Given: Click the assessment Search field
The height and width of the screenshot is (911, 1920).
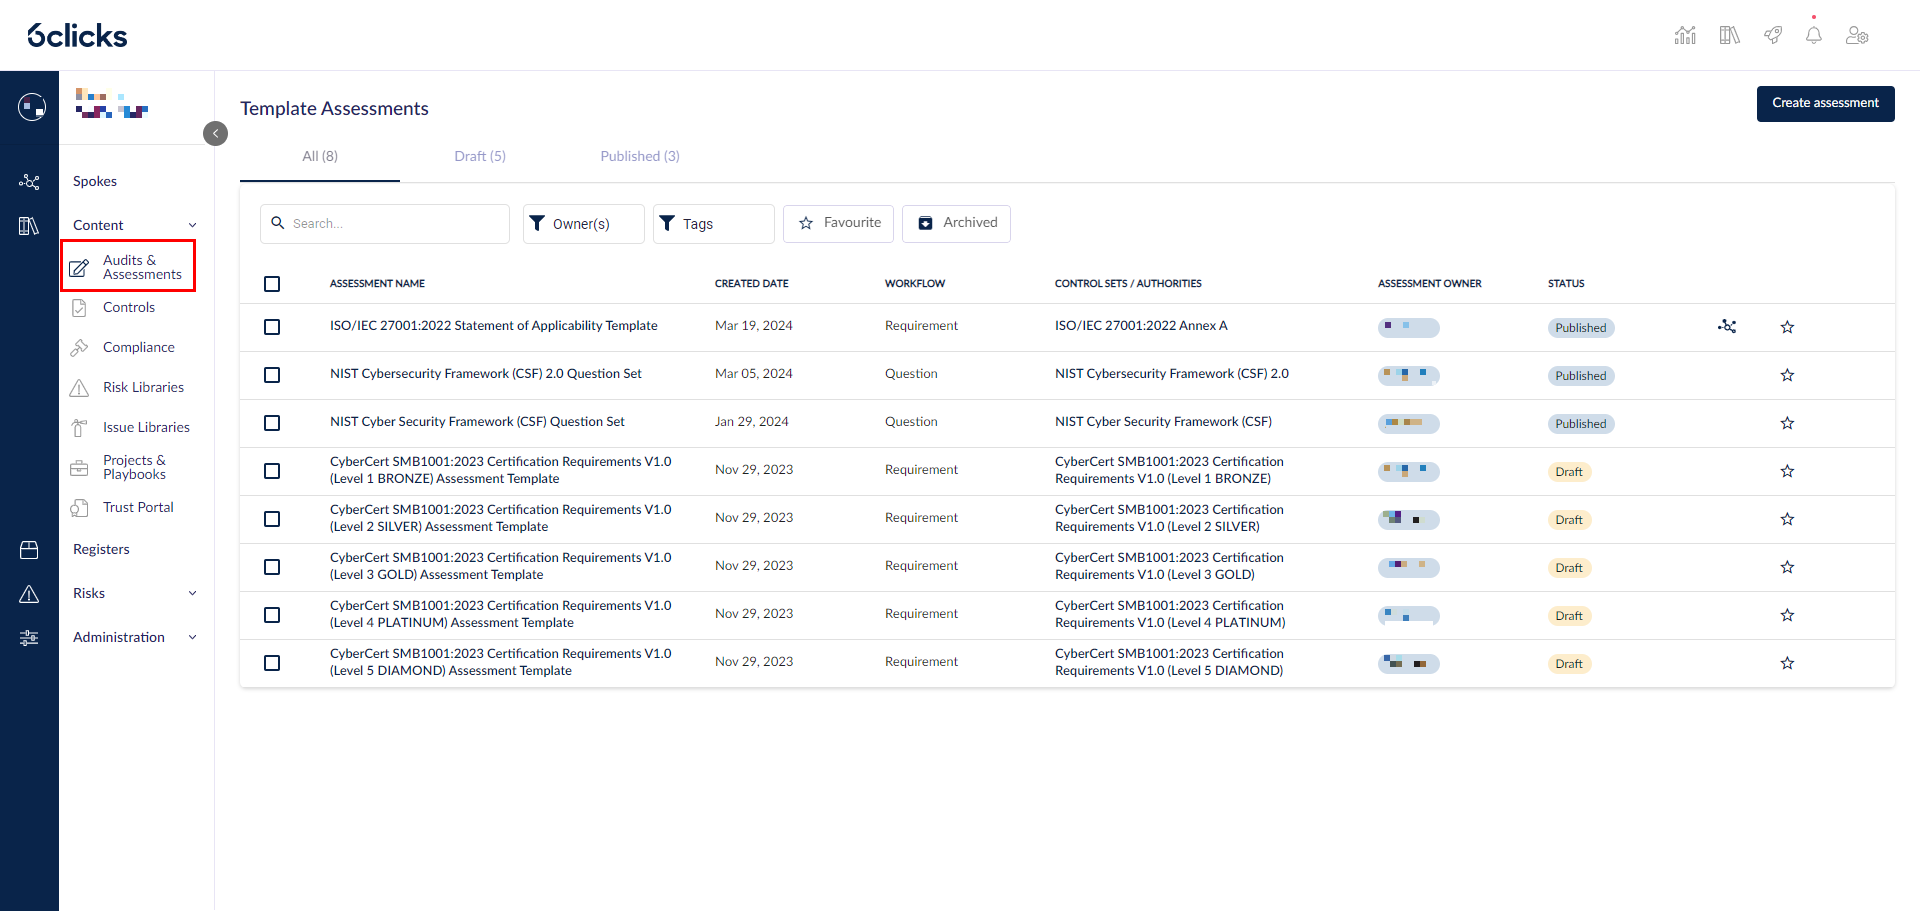Looking at the screenshot, I should point(385,224).
